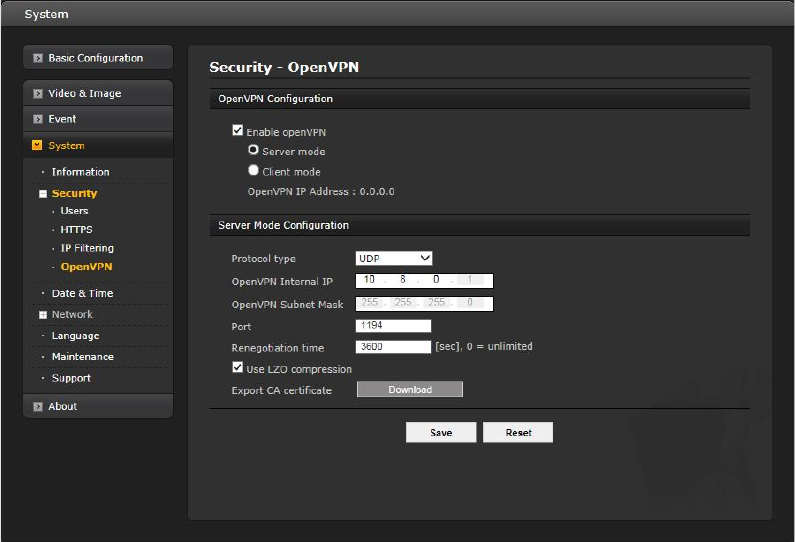Open Security section label
Screen dimensions: 795x542
pos(75,193)
